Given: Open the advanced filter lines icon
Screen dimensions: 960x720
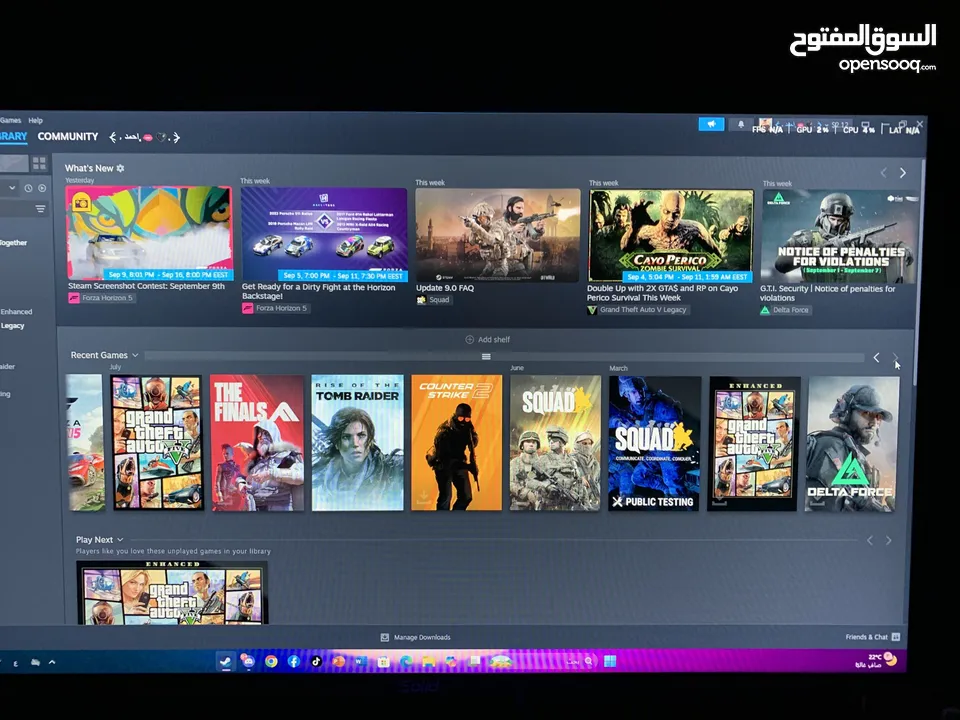Looking at the screenshot, I should pyautogui.click(x=40, y=209).
